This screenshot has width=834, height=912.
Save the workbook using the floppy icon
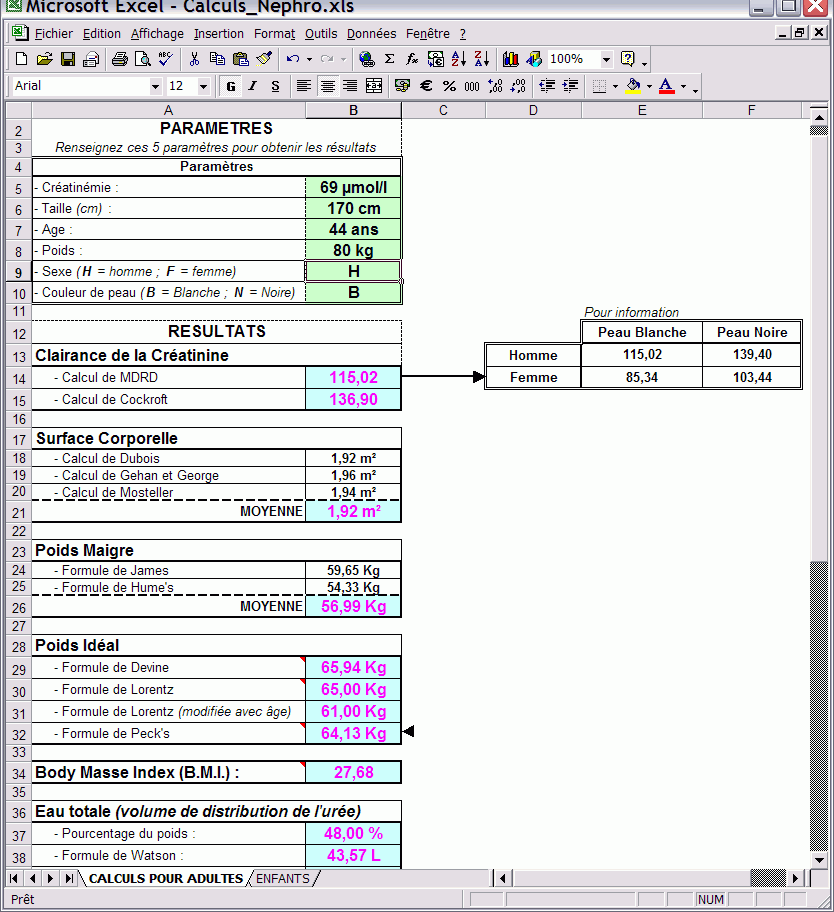pos(68,59)
